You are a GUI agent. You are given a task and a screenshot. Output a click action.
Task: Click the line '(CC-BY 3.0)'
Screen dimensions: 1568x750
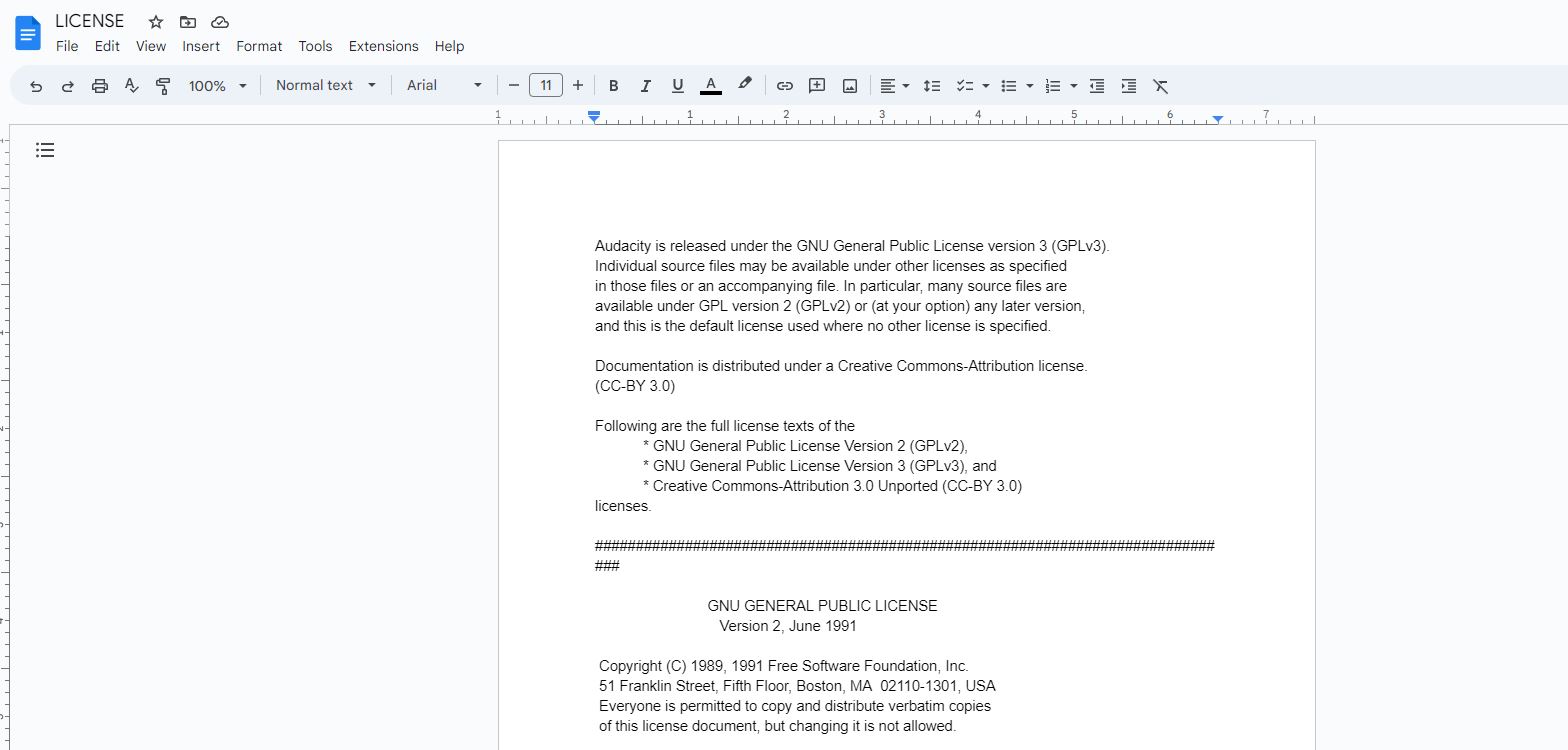635,386
